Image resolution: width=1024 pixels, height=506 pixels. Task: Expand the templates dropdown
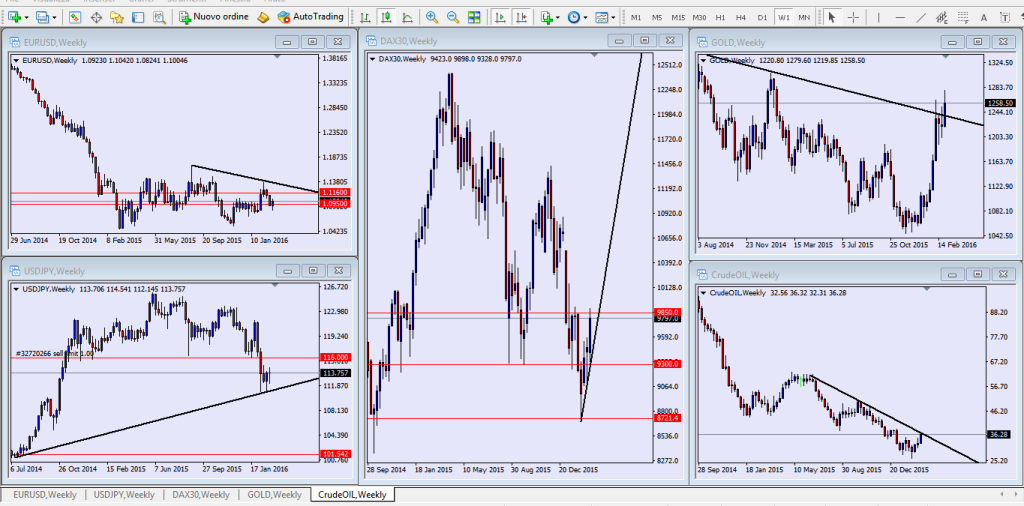pos(612,17)
